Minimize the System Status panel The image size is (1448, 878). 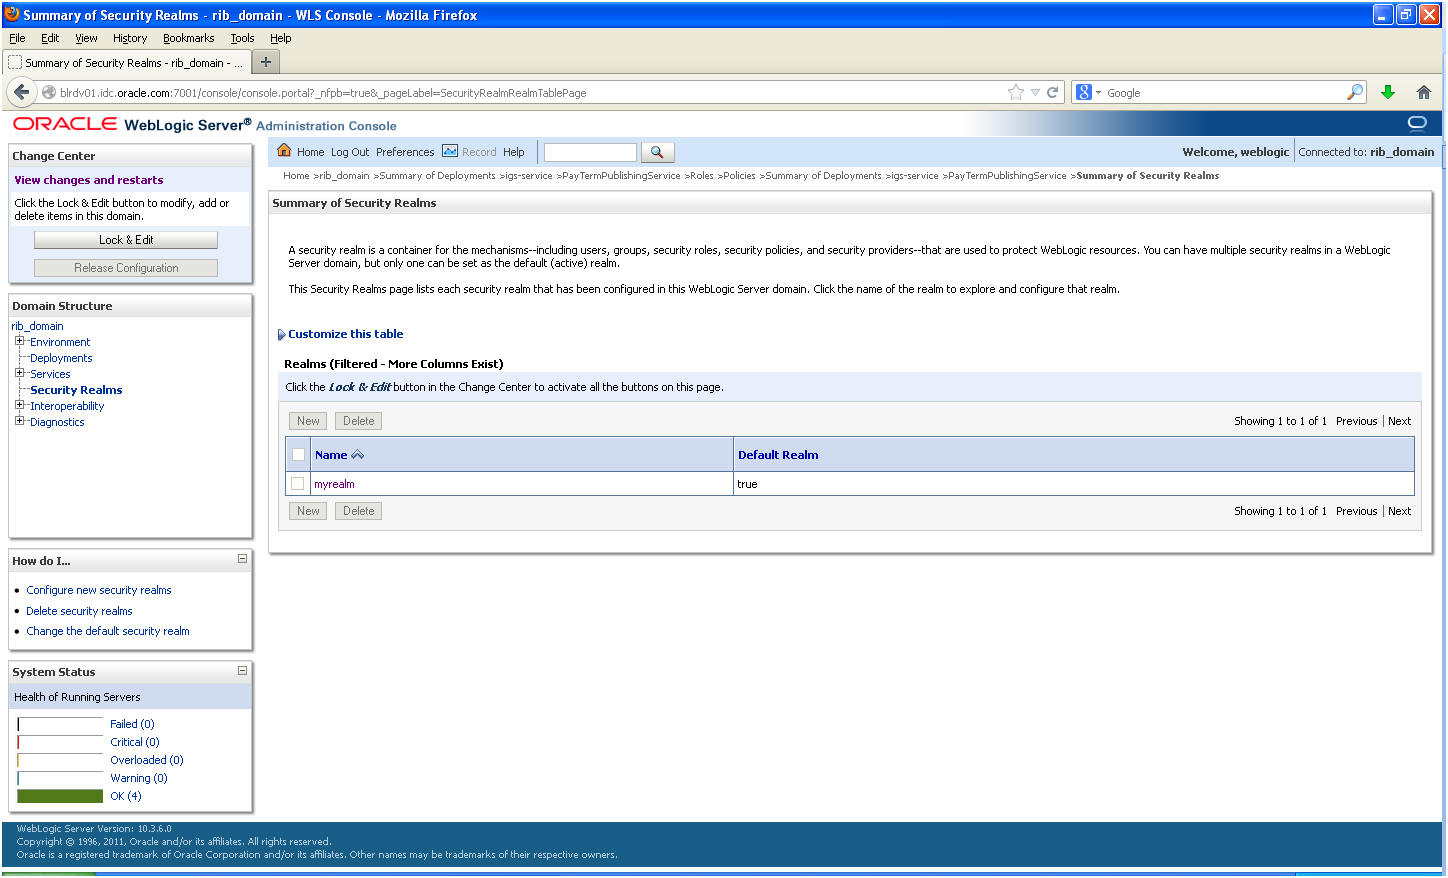tap(242, 670)
